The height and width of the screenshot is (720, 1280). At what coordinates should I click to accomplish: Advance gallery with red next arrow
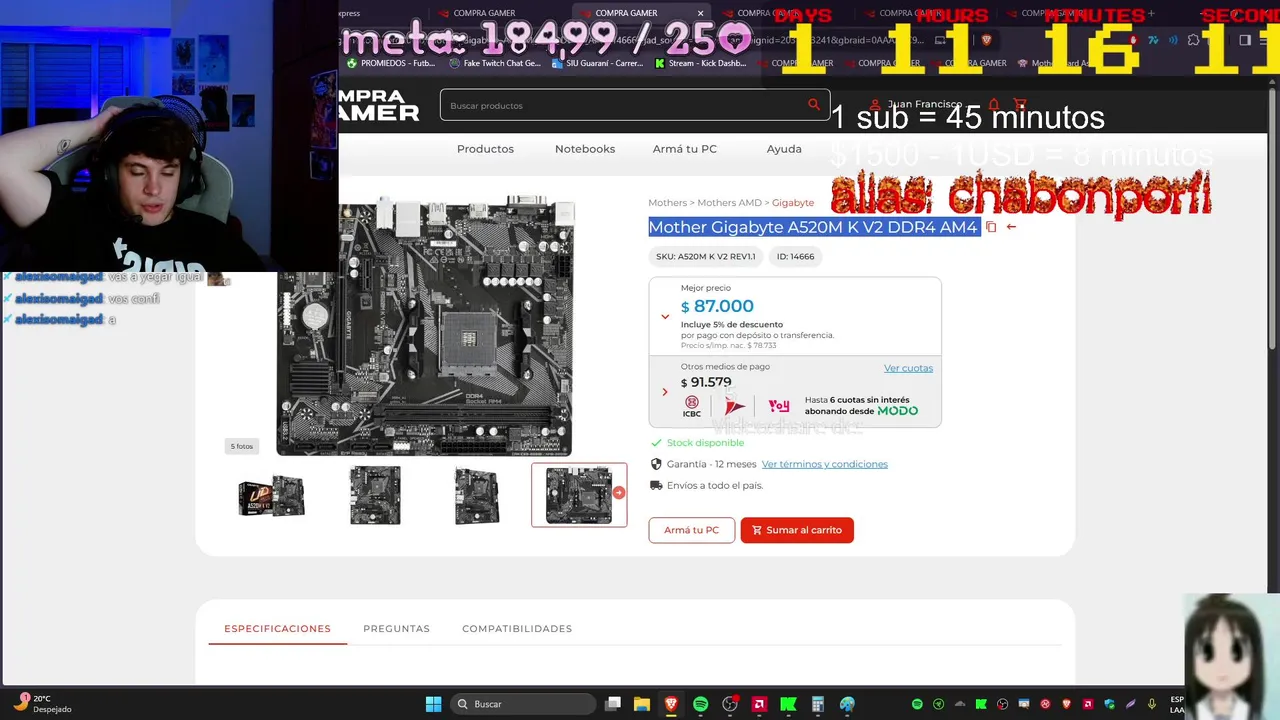[x=619, y=492]
